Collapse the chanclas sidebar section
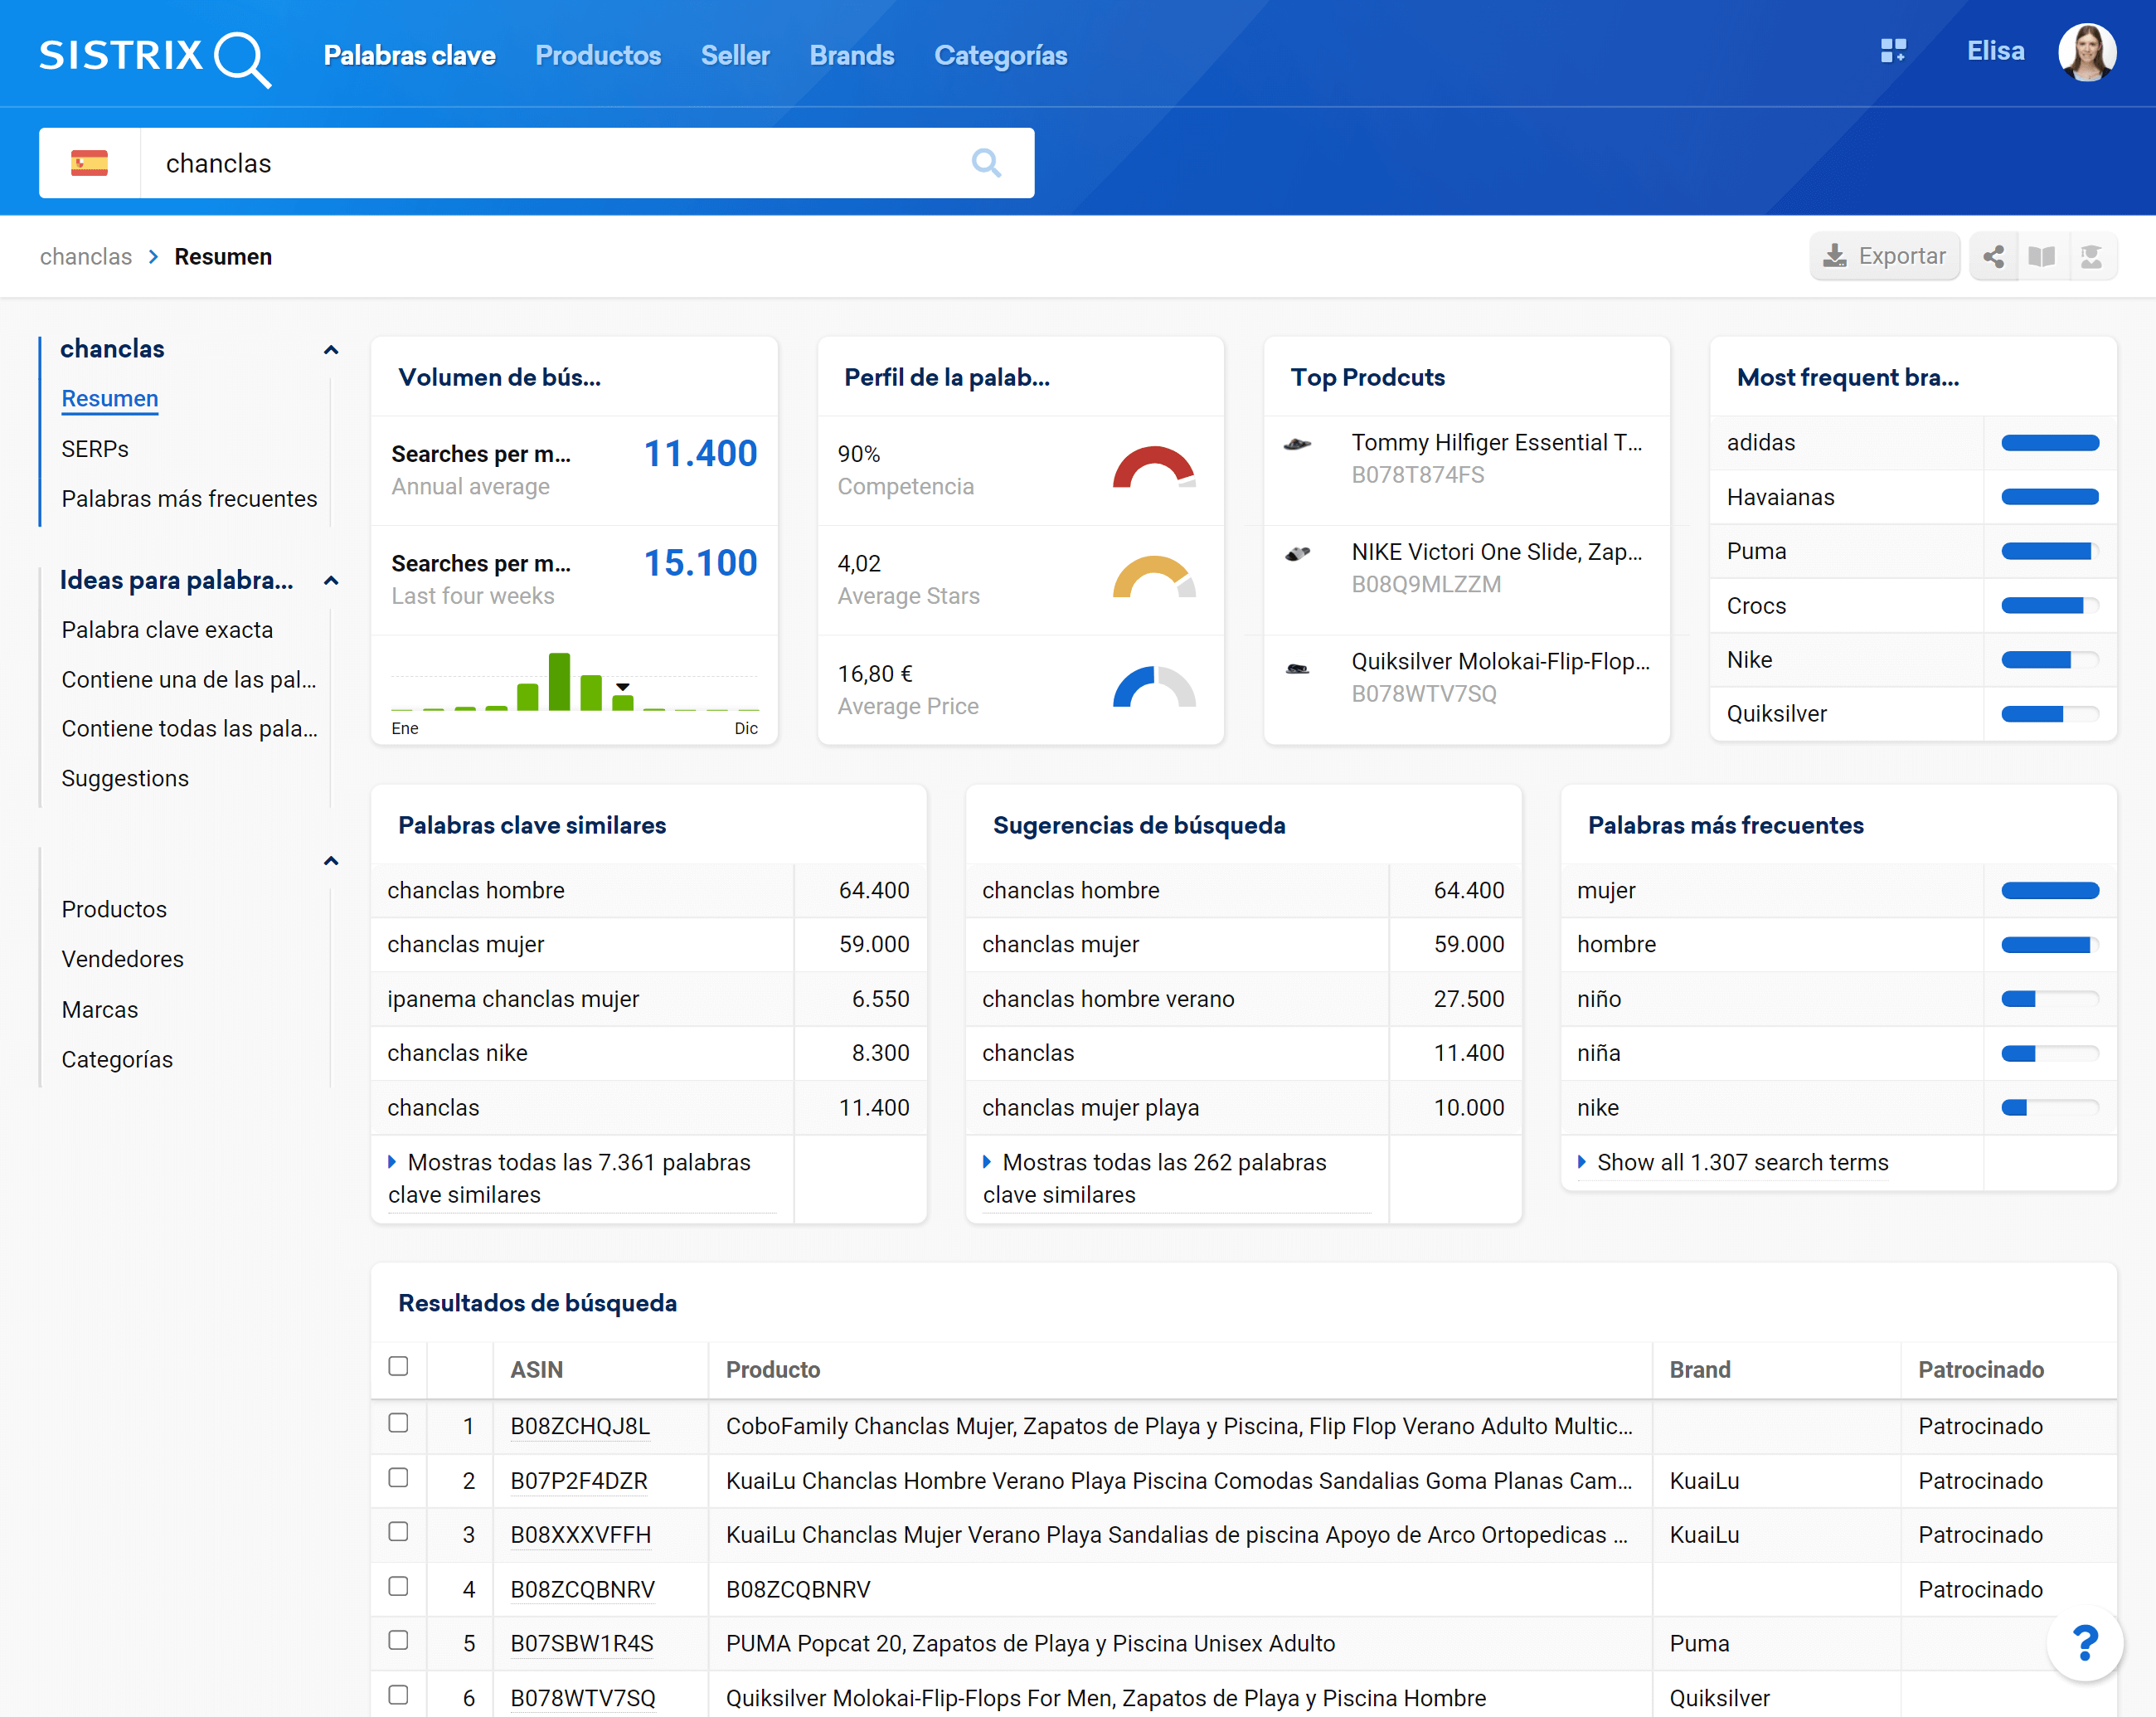The image size is (2156, 1717). [x=331, y=350]
